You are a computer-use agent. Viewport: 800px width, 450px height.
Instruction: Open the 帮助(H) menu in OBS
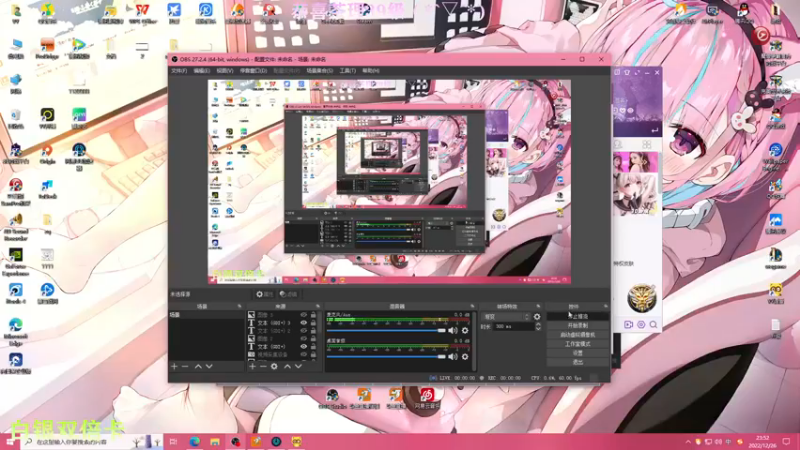coord(371,71)
